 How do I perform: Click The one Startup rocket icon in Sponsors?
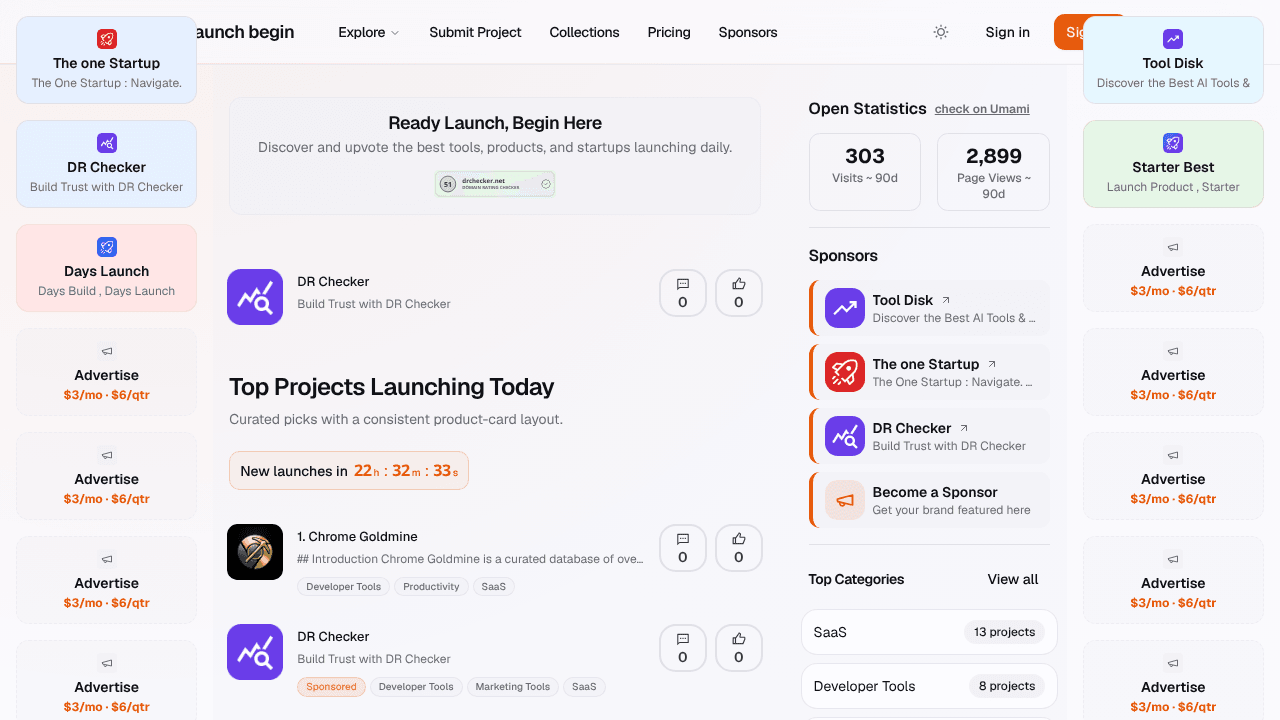(845, 372)
